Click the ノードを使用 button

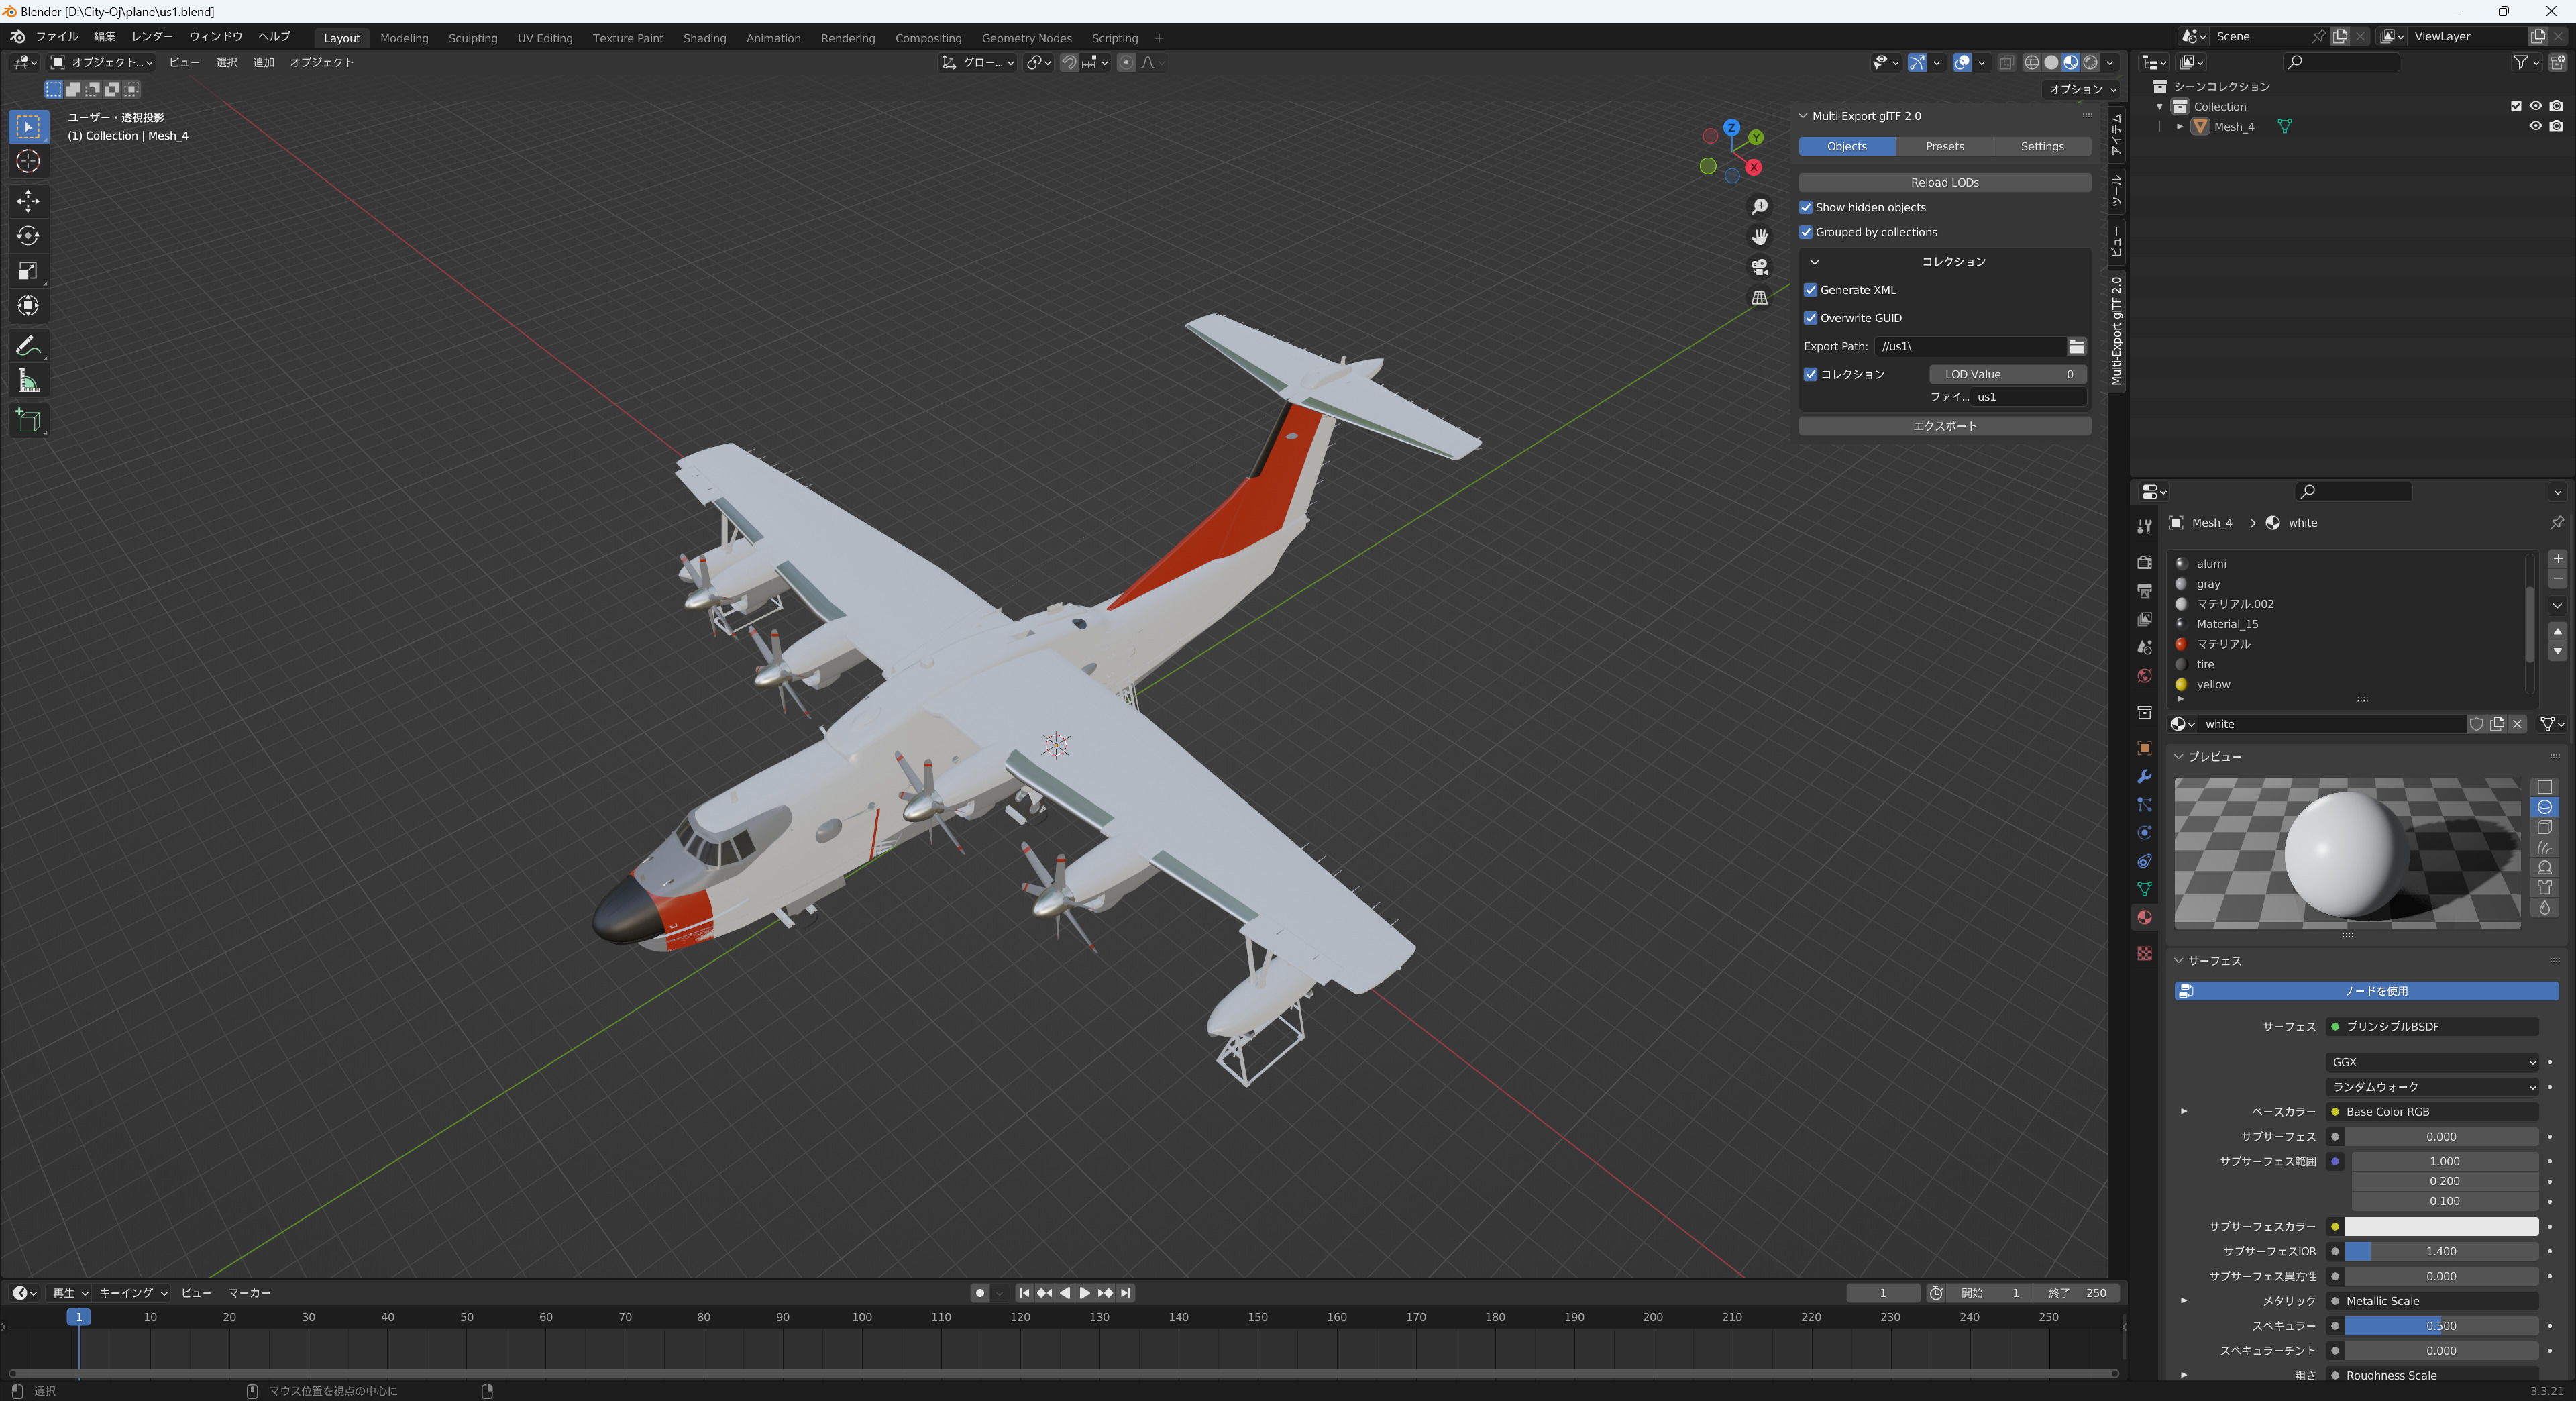[2366, 991]
